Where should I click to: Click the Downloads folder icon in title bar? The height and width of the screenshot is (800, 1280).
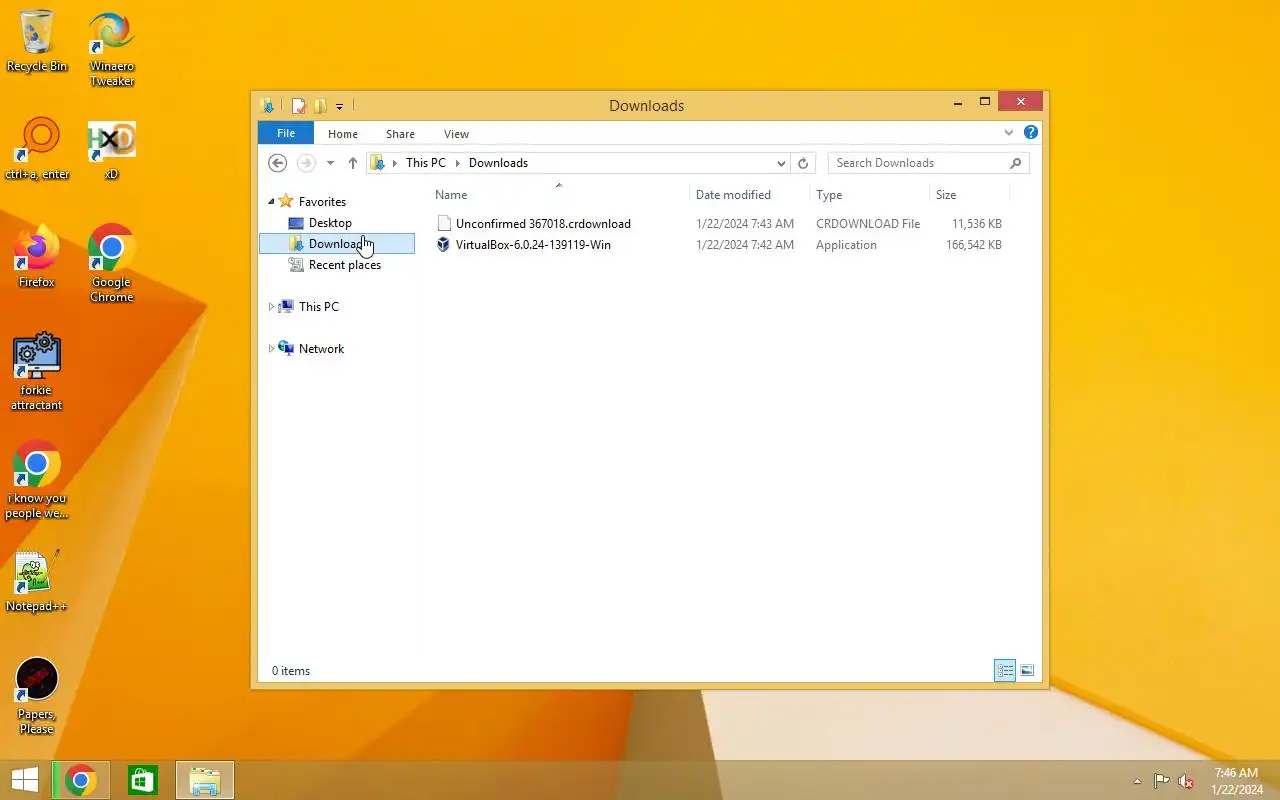coord(267,105)
